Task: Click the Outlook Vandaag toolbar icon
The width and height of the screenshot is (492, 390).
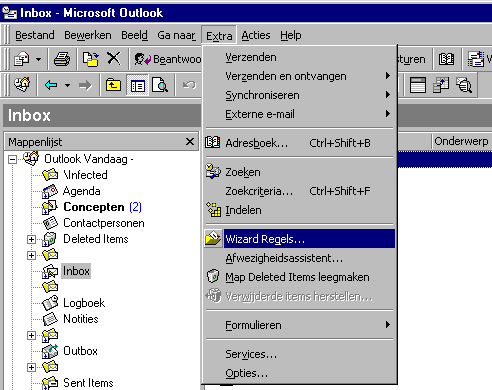Action: point(22,85)
